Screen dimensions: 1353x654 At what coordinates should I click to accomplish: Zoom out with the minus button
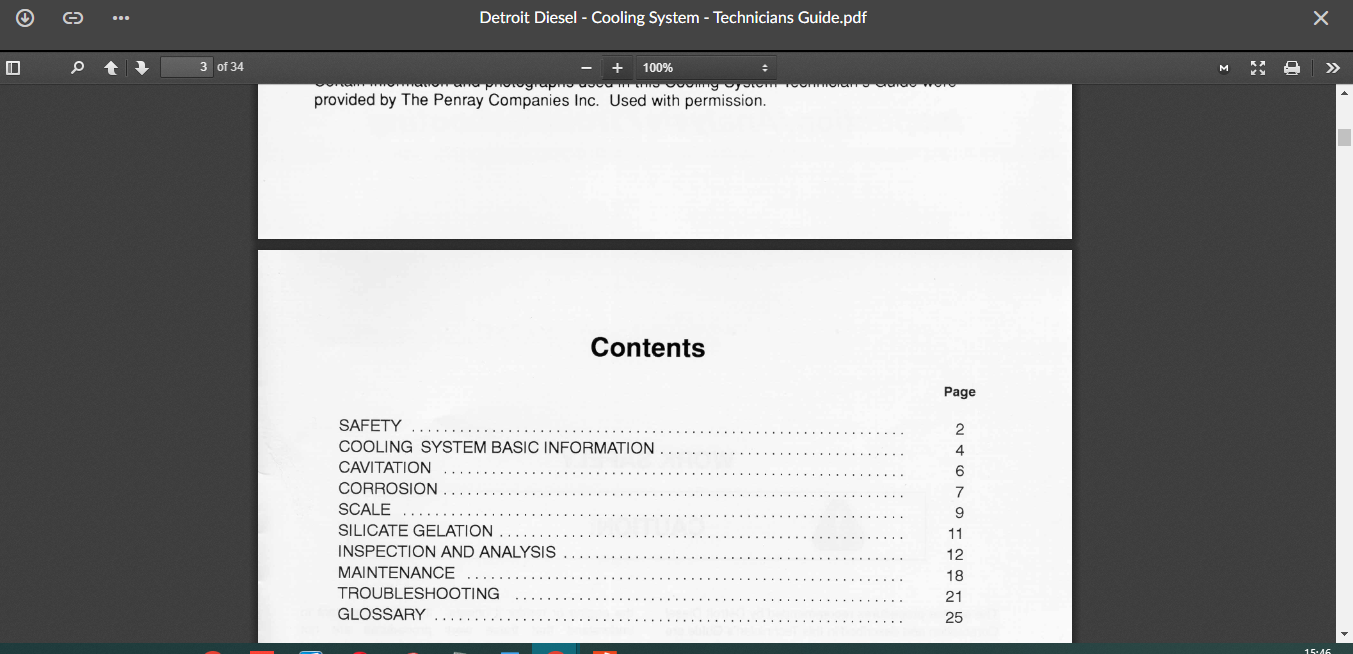586,68
